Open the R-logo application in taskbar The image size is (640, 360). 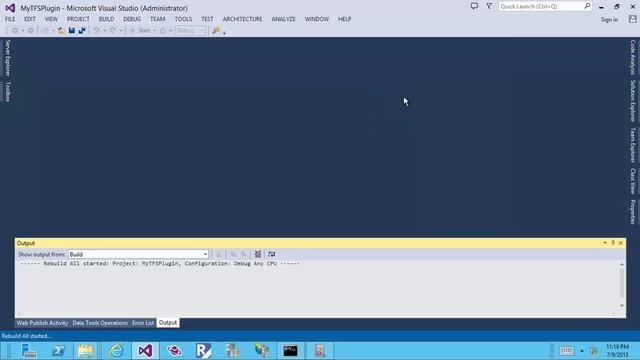pyautogui.click(x=203, y=351)
